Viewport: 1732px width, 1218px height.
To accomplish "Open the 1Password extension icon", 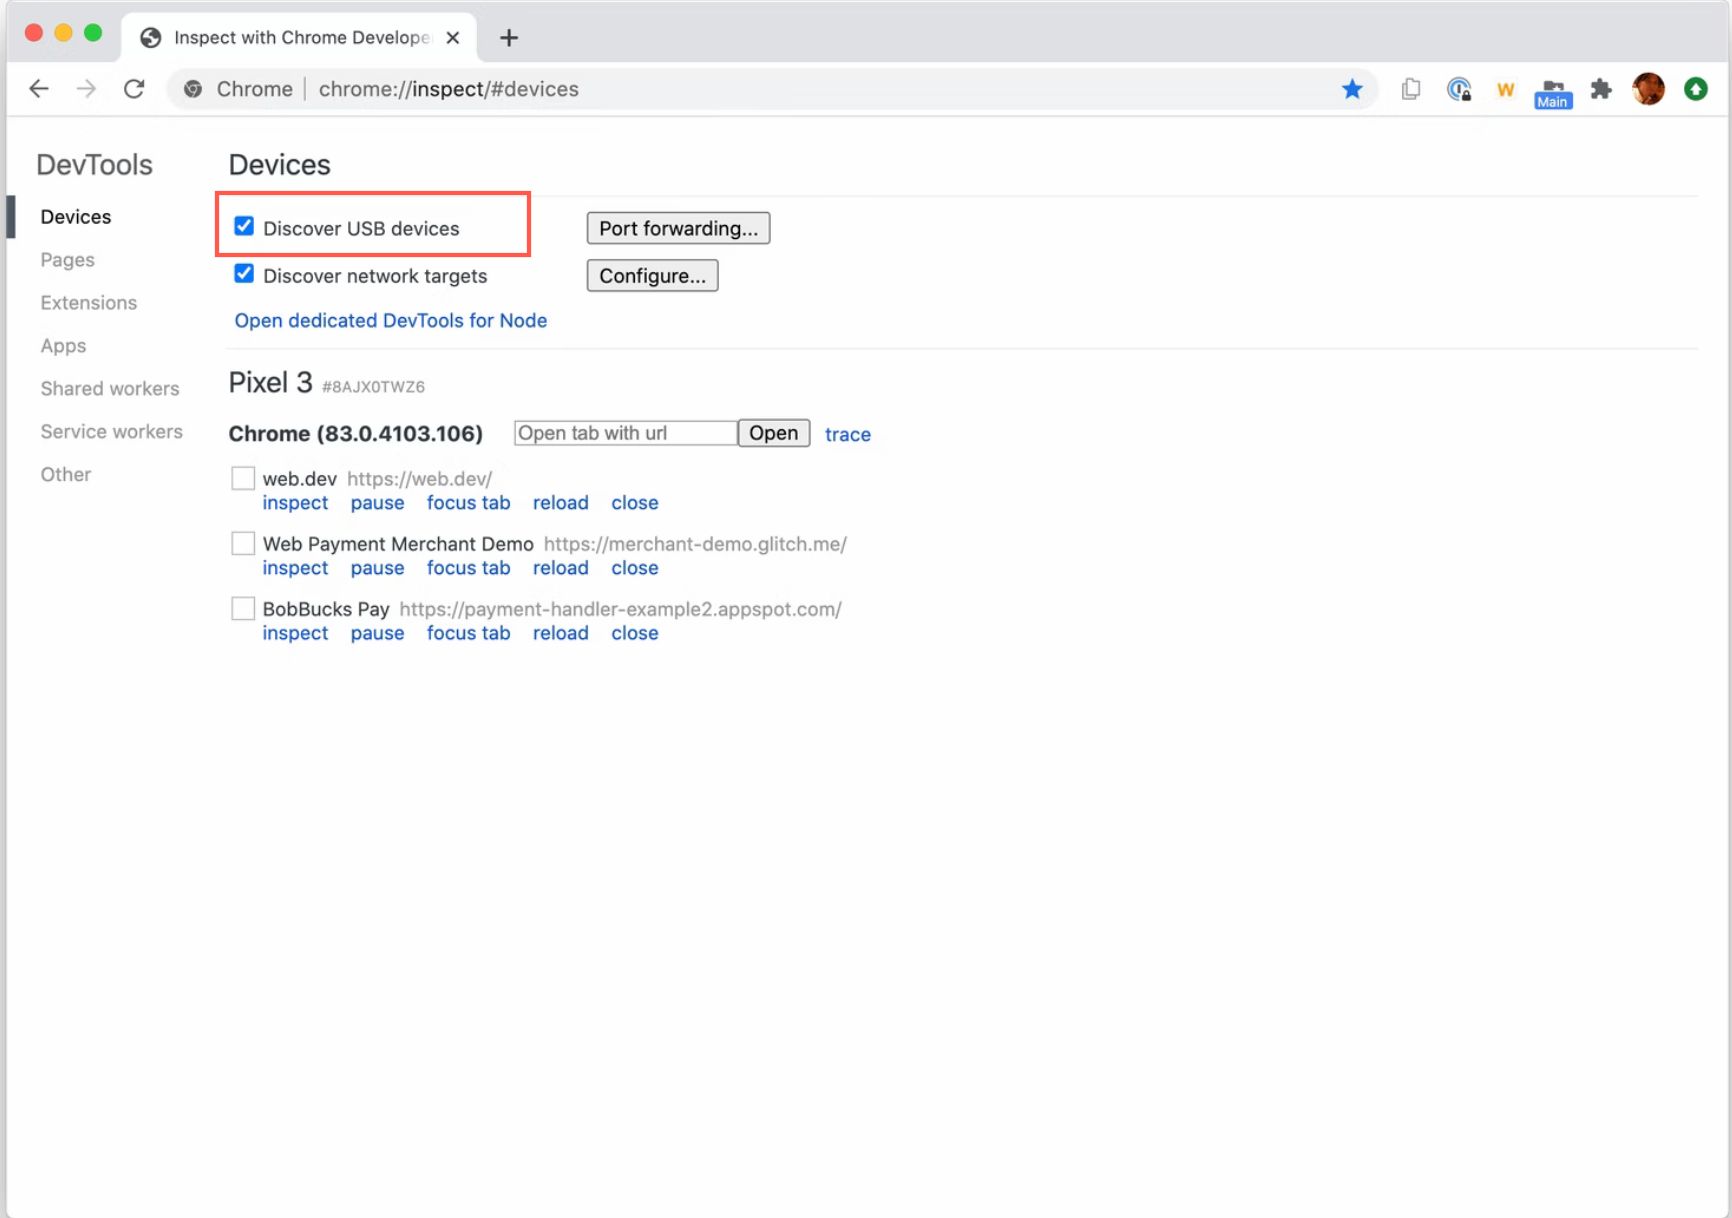I will tap(1459, 89).
